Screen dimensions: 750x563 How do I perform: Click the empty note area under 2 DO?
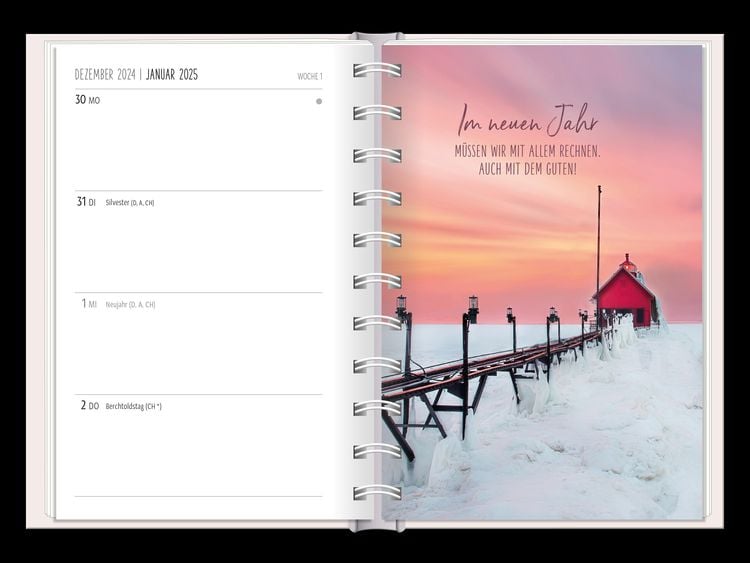tap(198, 455)
